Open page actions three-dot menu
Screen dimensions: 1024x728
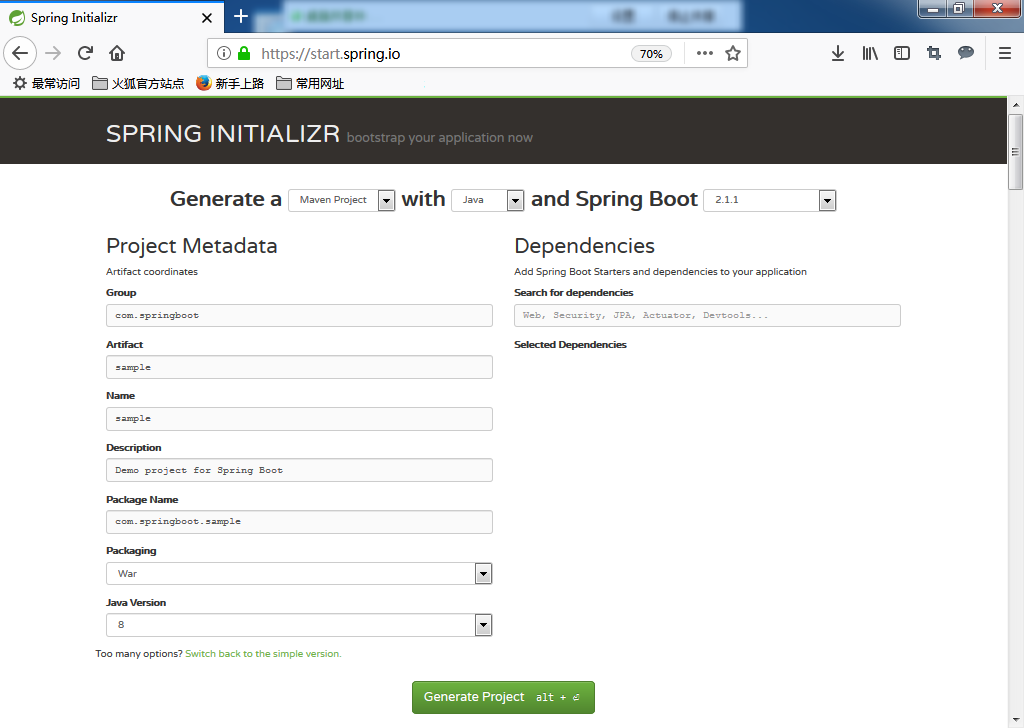coord(705,54)
